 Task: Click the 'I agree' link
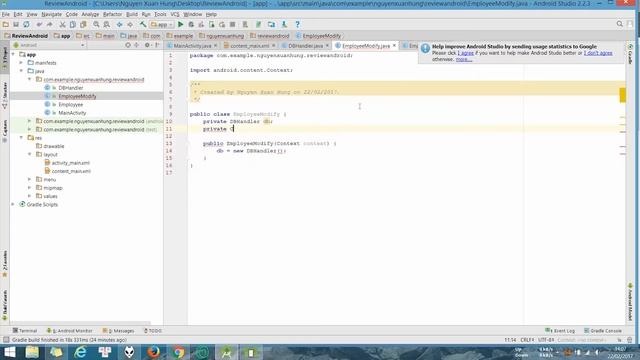tap(466, 53)
